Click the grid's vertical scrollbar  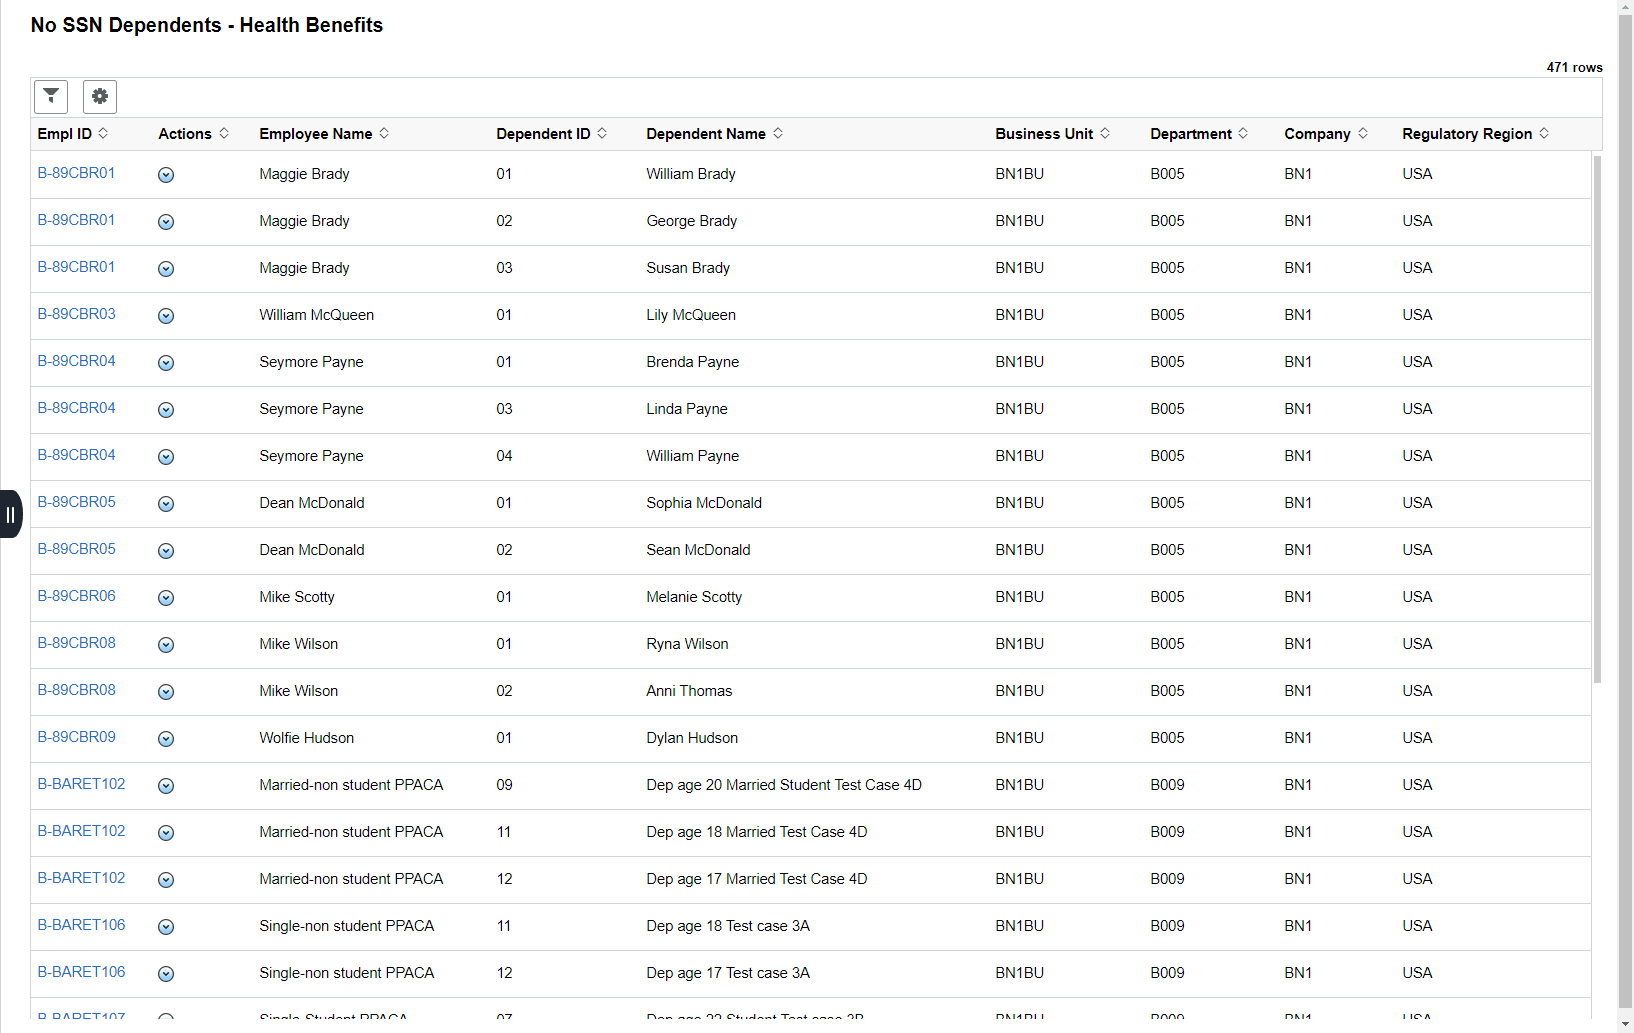tap(1597, 420)
